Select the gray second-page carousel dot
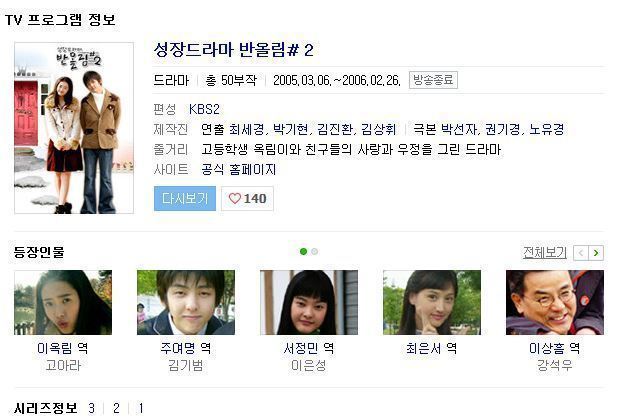Screen dimensions: 617x418 314,252
